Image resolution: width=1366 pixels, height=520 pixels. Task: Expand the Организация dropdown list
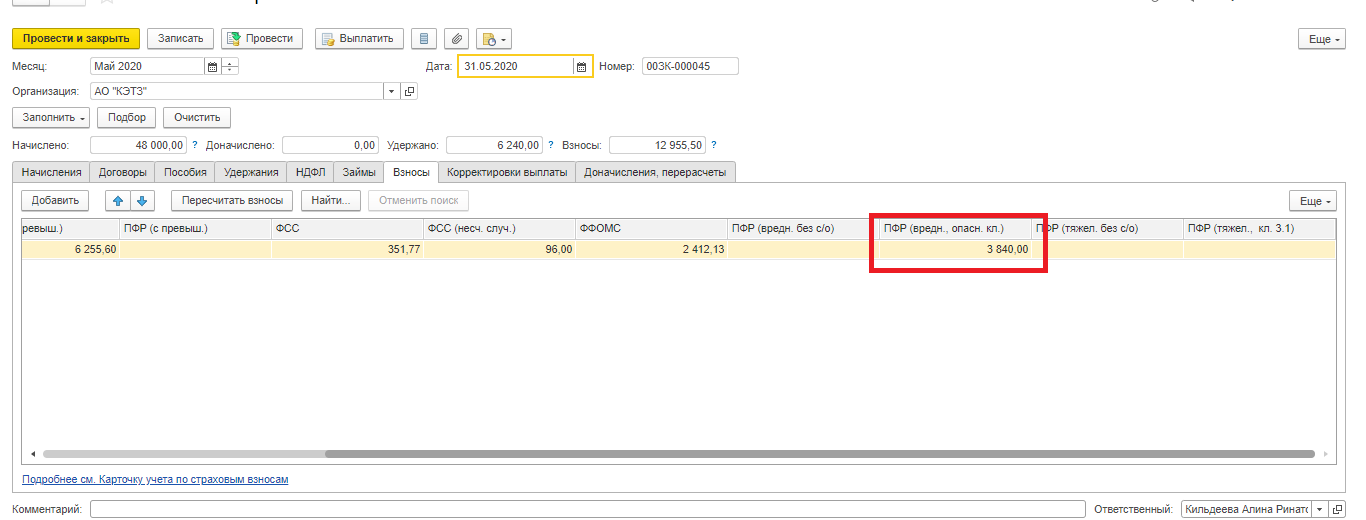391,92
